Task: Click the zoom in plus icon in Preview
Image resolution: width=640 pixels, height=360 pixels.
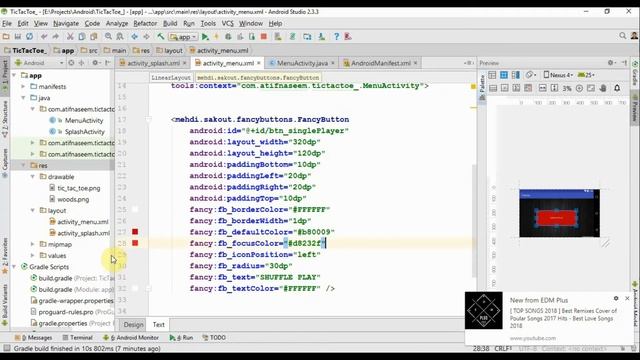Action: coord(579,88)
